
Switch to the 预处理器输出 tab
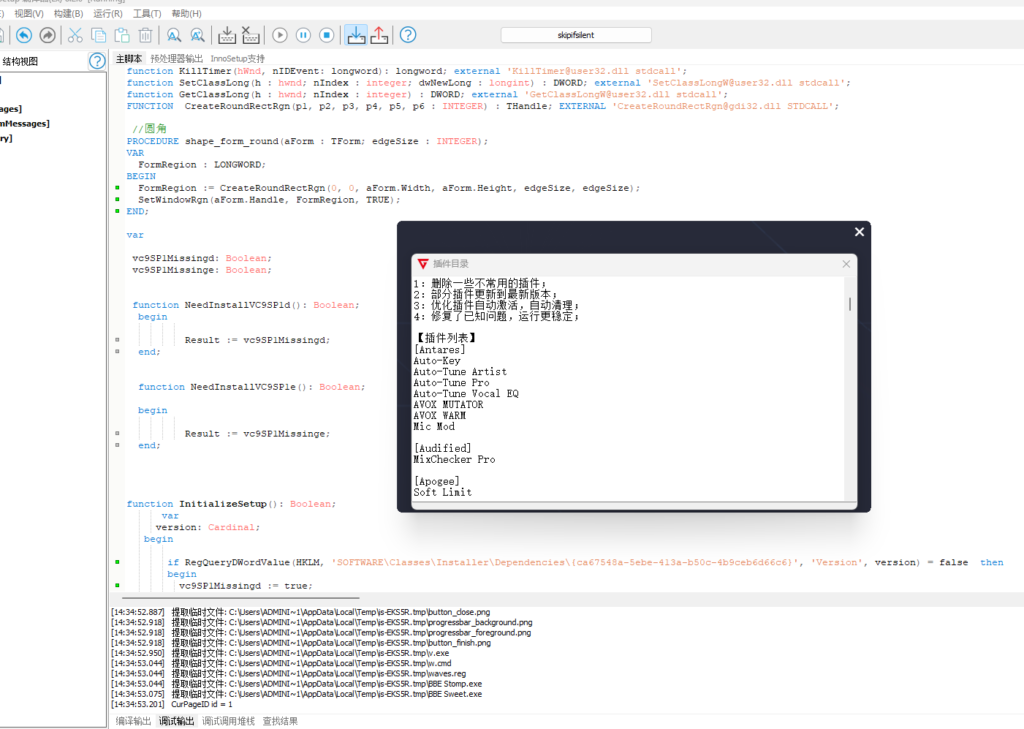177,59
